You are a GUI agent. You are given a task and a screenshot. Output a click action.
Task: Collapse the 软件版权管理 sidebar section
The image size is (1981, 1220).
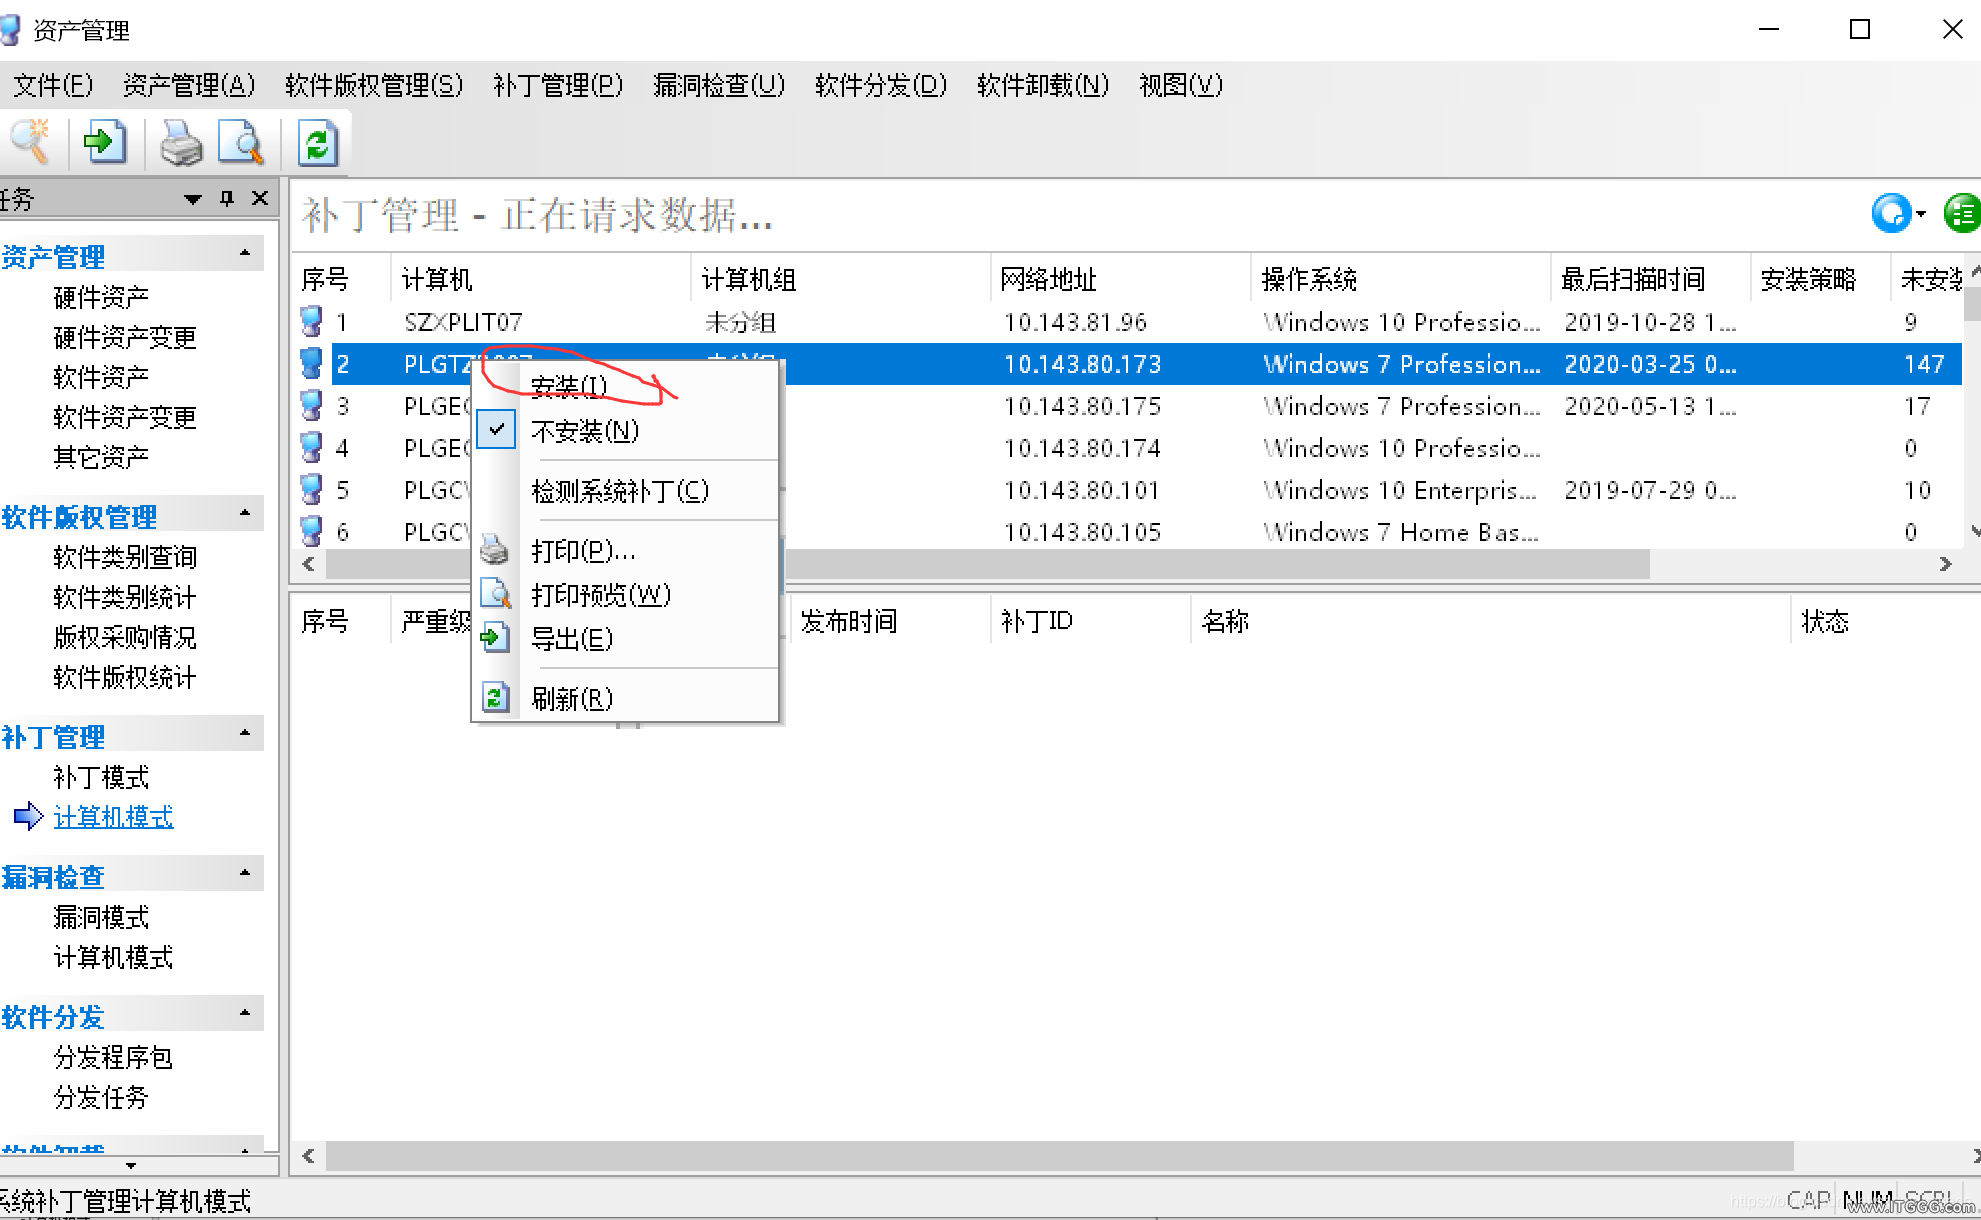[245, 513]
